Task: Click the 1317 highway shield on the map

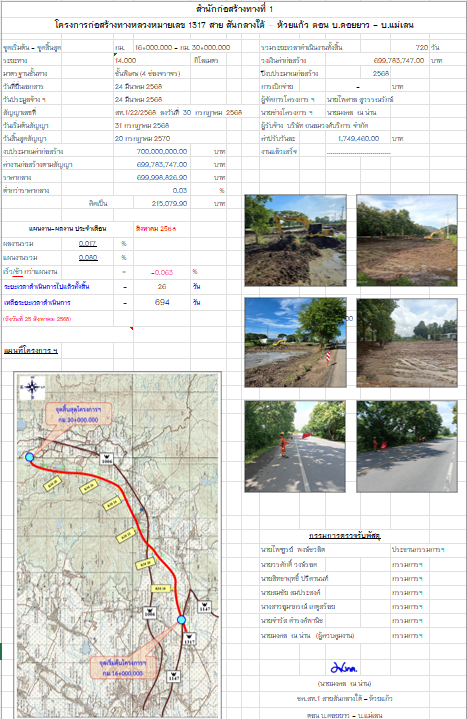Action: pyautogui.click(x=189, y=640)
